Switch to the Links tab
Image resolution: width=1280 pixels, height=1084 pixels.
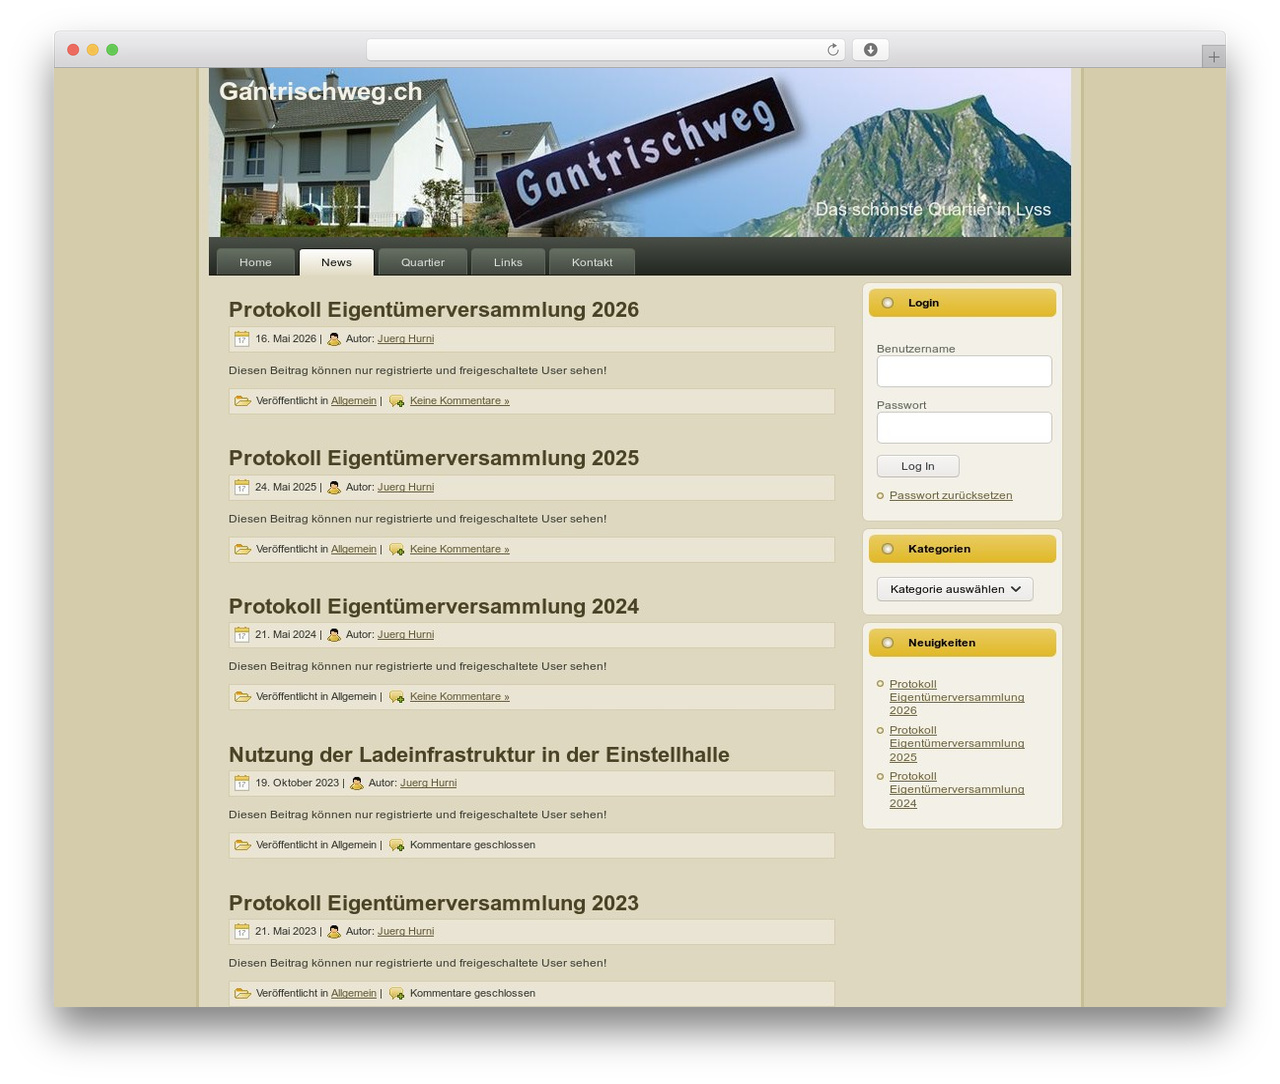coord(508,262)
